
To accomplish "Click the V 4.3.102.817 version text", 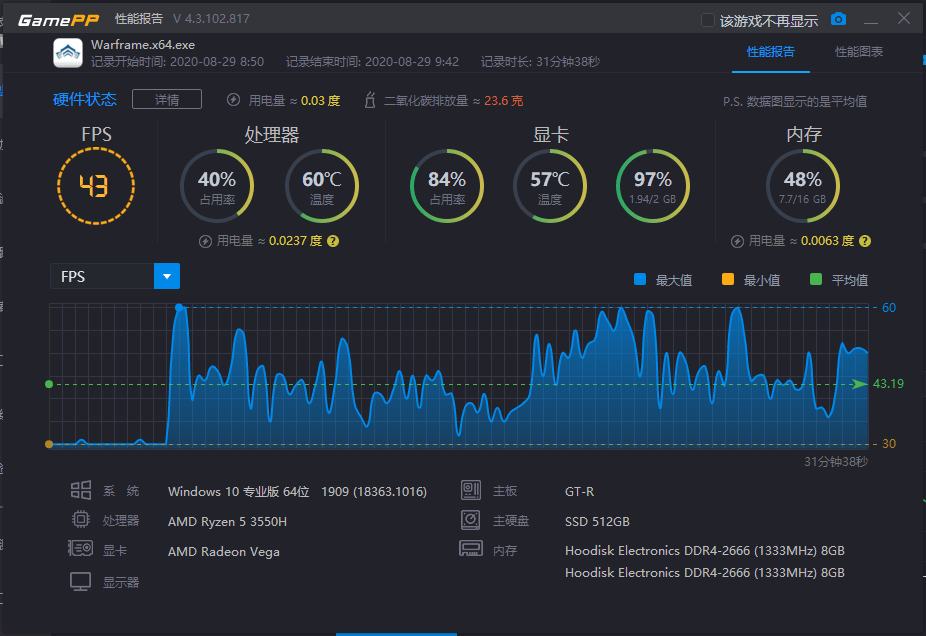I will coord(211,19).
